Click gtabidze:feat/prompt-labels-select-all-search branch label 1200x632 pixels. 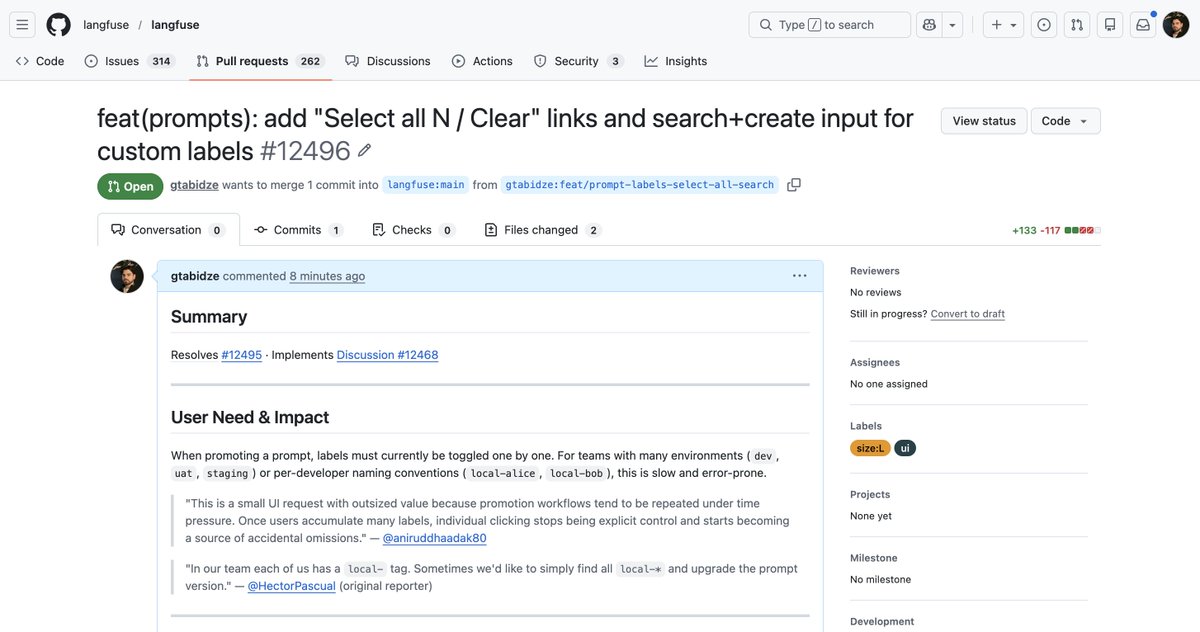coord(640,185)
